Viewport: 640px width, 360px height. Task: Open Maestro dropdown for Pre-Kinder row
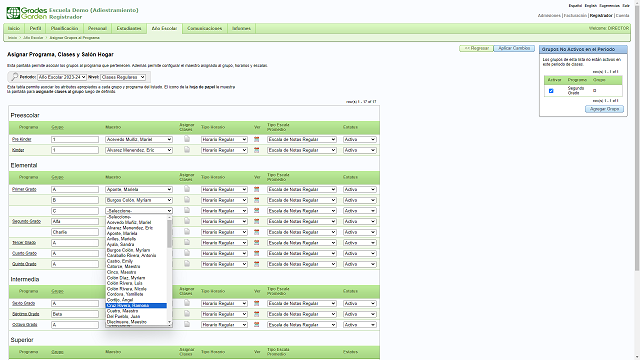coord(139,140)
